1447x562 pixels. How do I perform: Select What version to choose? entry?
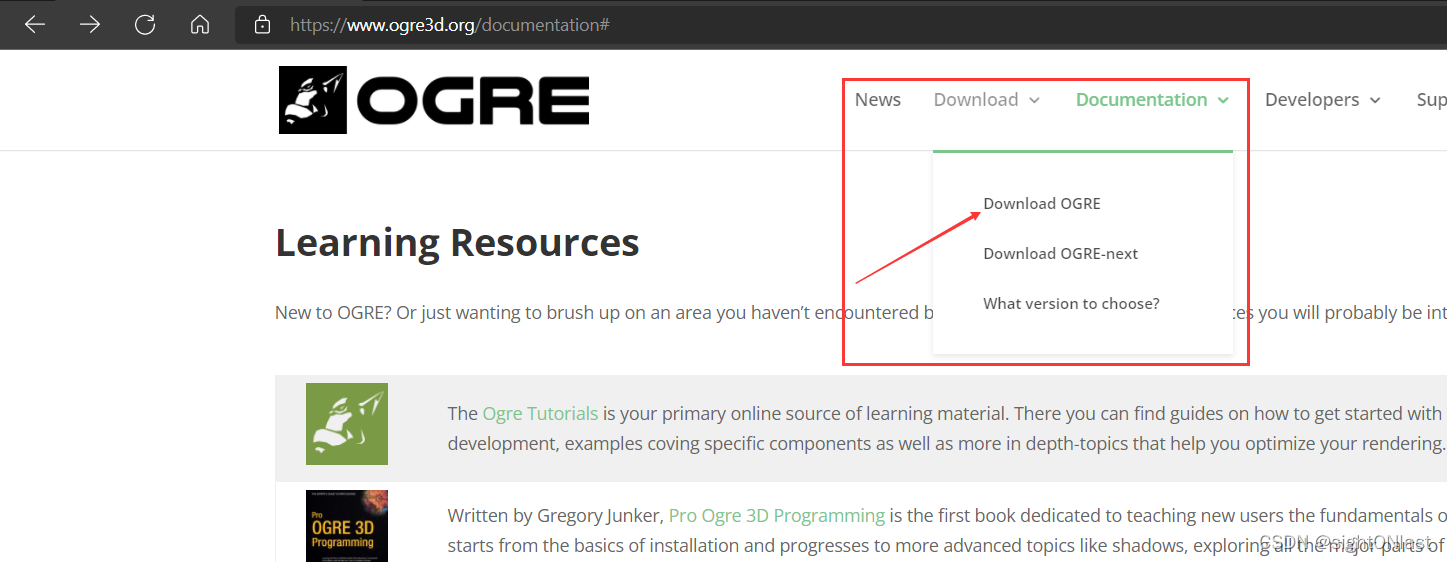(1072, 303)
